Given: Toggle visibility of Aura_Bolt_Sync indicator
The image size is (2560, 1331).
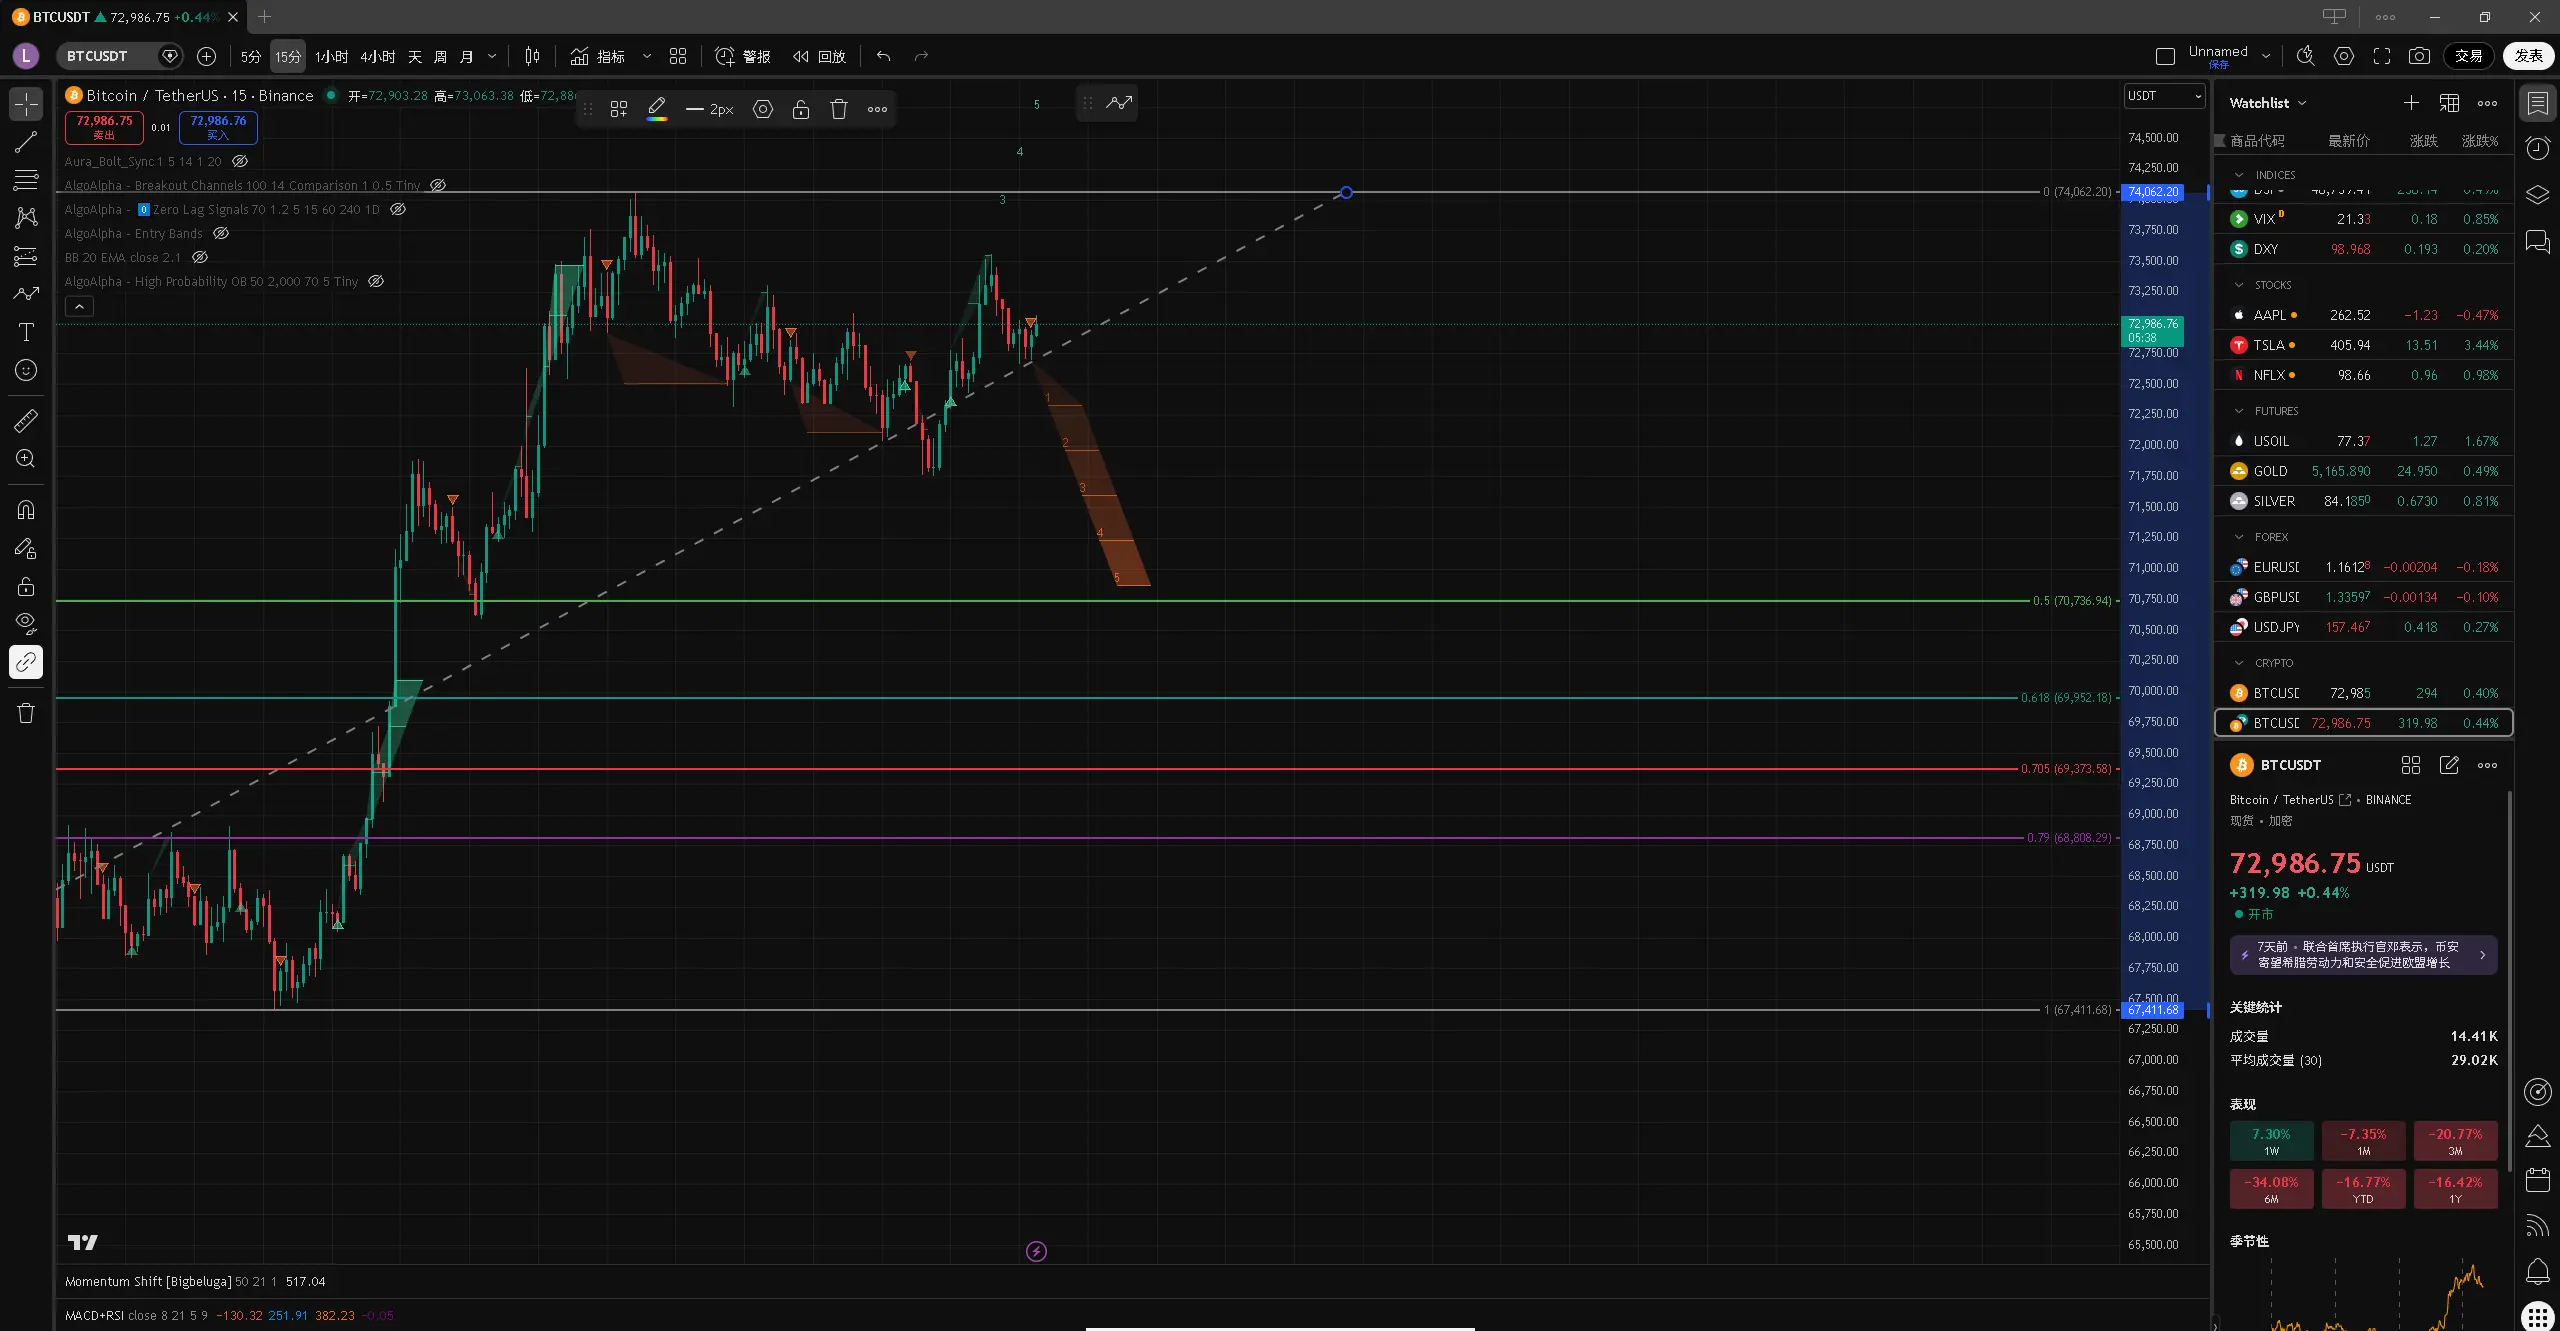Looking at the screenshot, I should 240,161.
